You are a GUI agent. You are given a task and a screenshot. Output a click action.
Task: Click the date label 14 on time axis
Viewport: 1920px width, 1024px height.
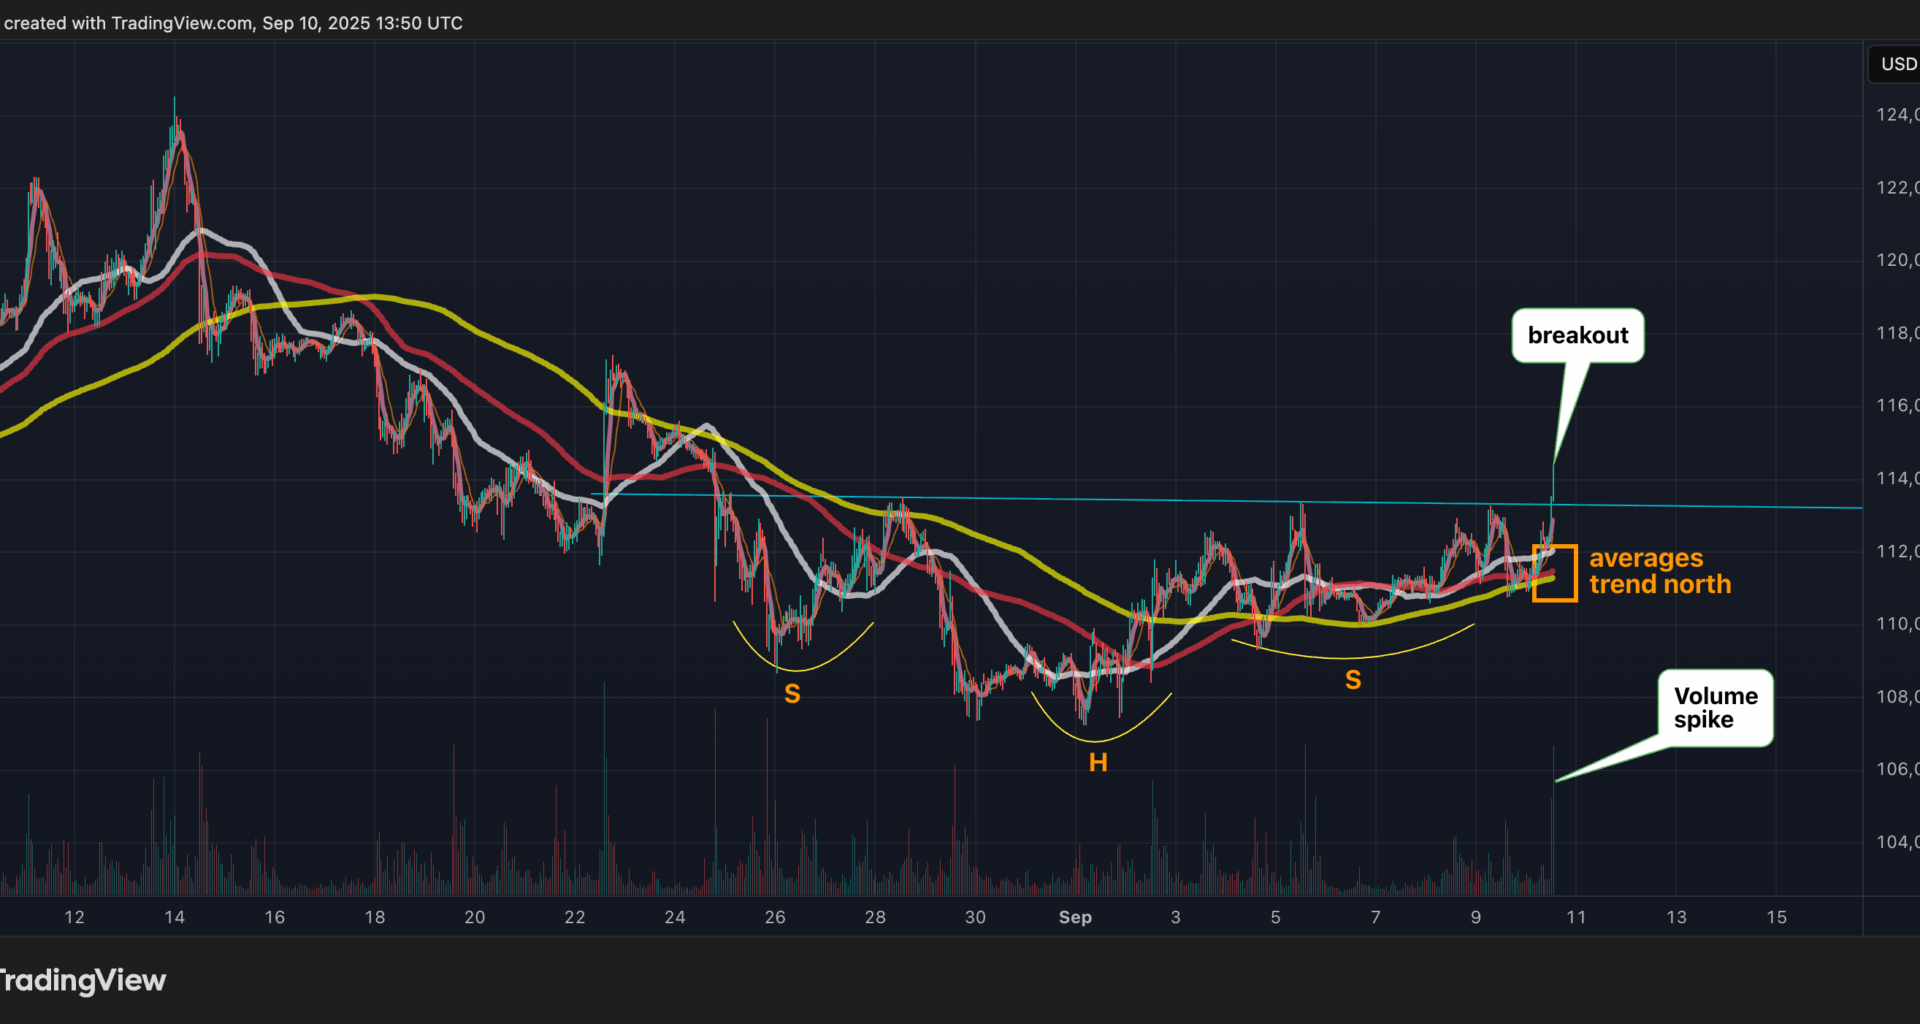tap(174, 917)
